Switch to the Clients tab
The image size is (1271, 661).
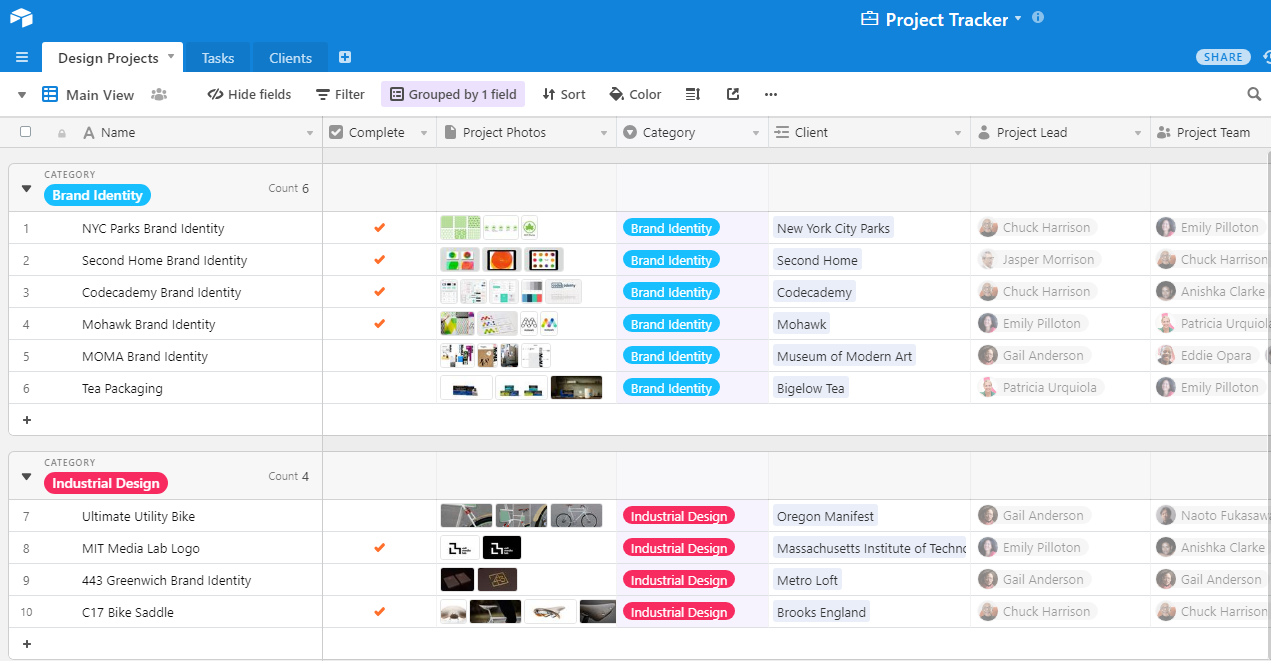[x=290, y=58]
